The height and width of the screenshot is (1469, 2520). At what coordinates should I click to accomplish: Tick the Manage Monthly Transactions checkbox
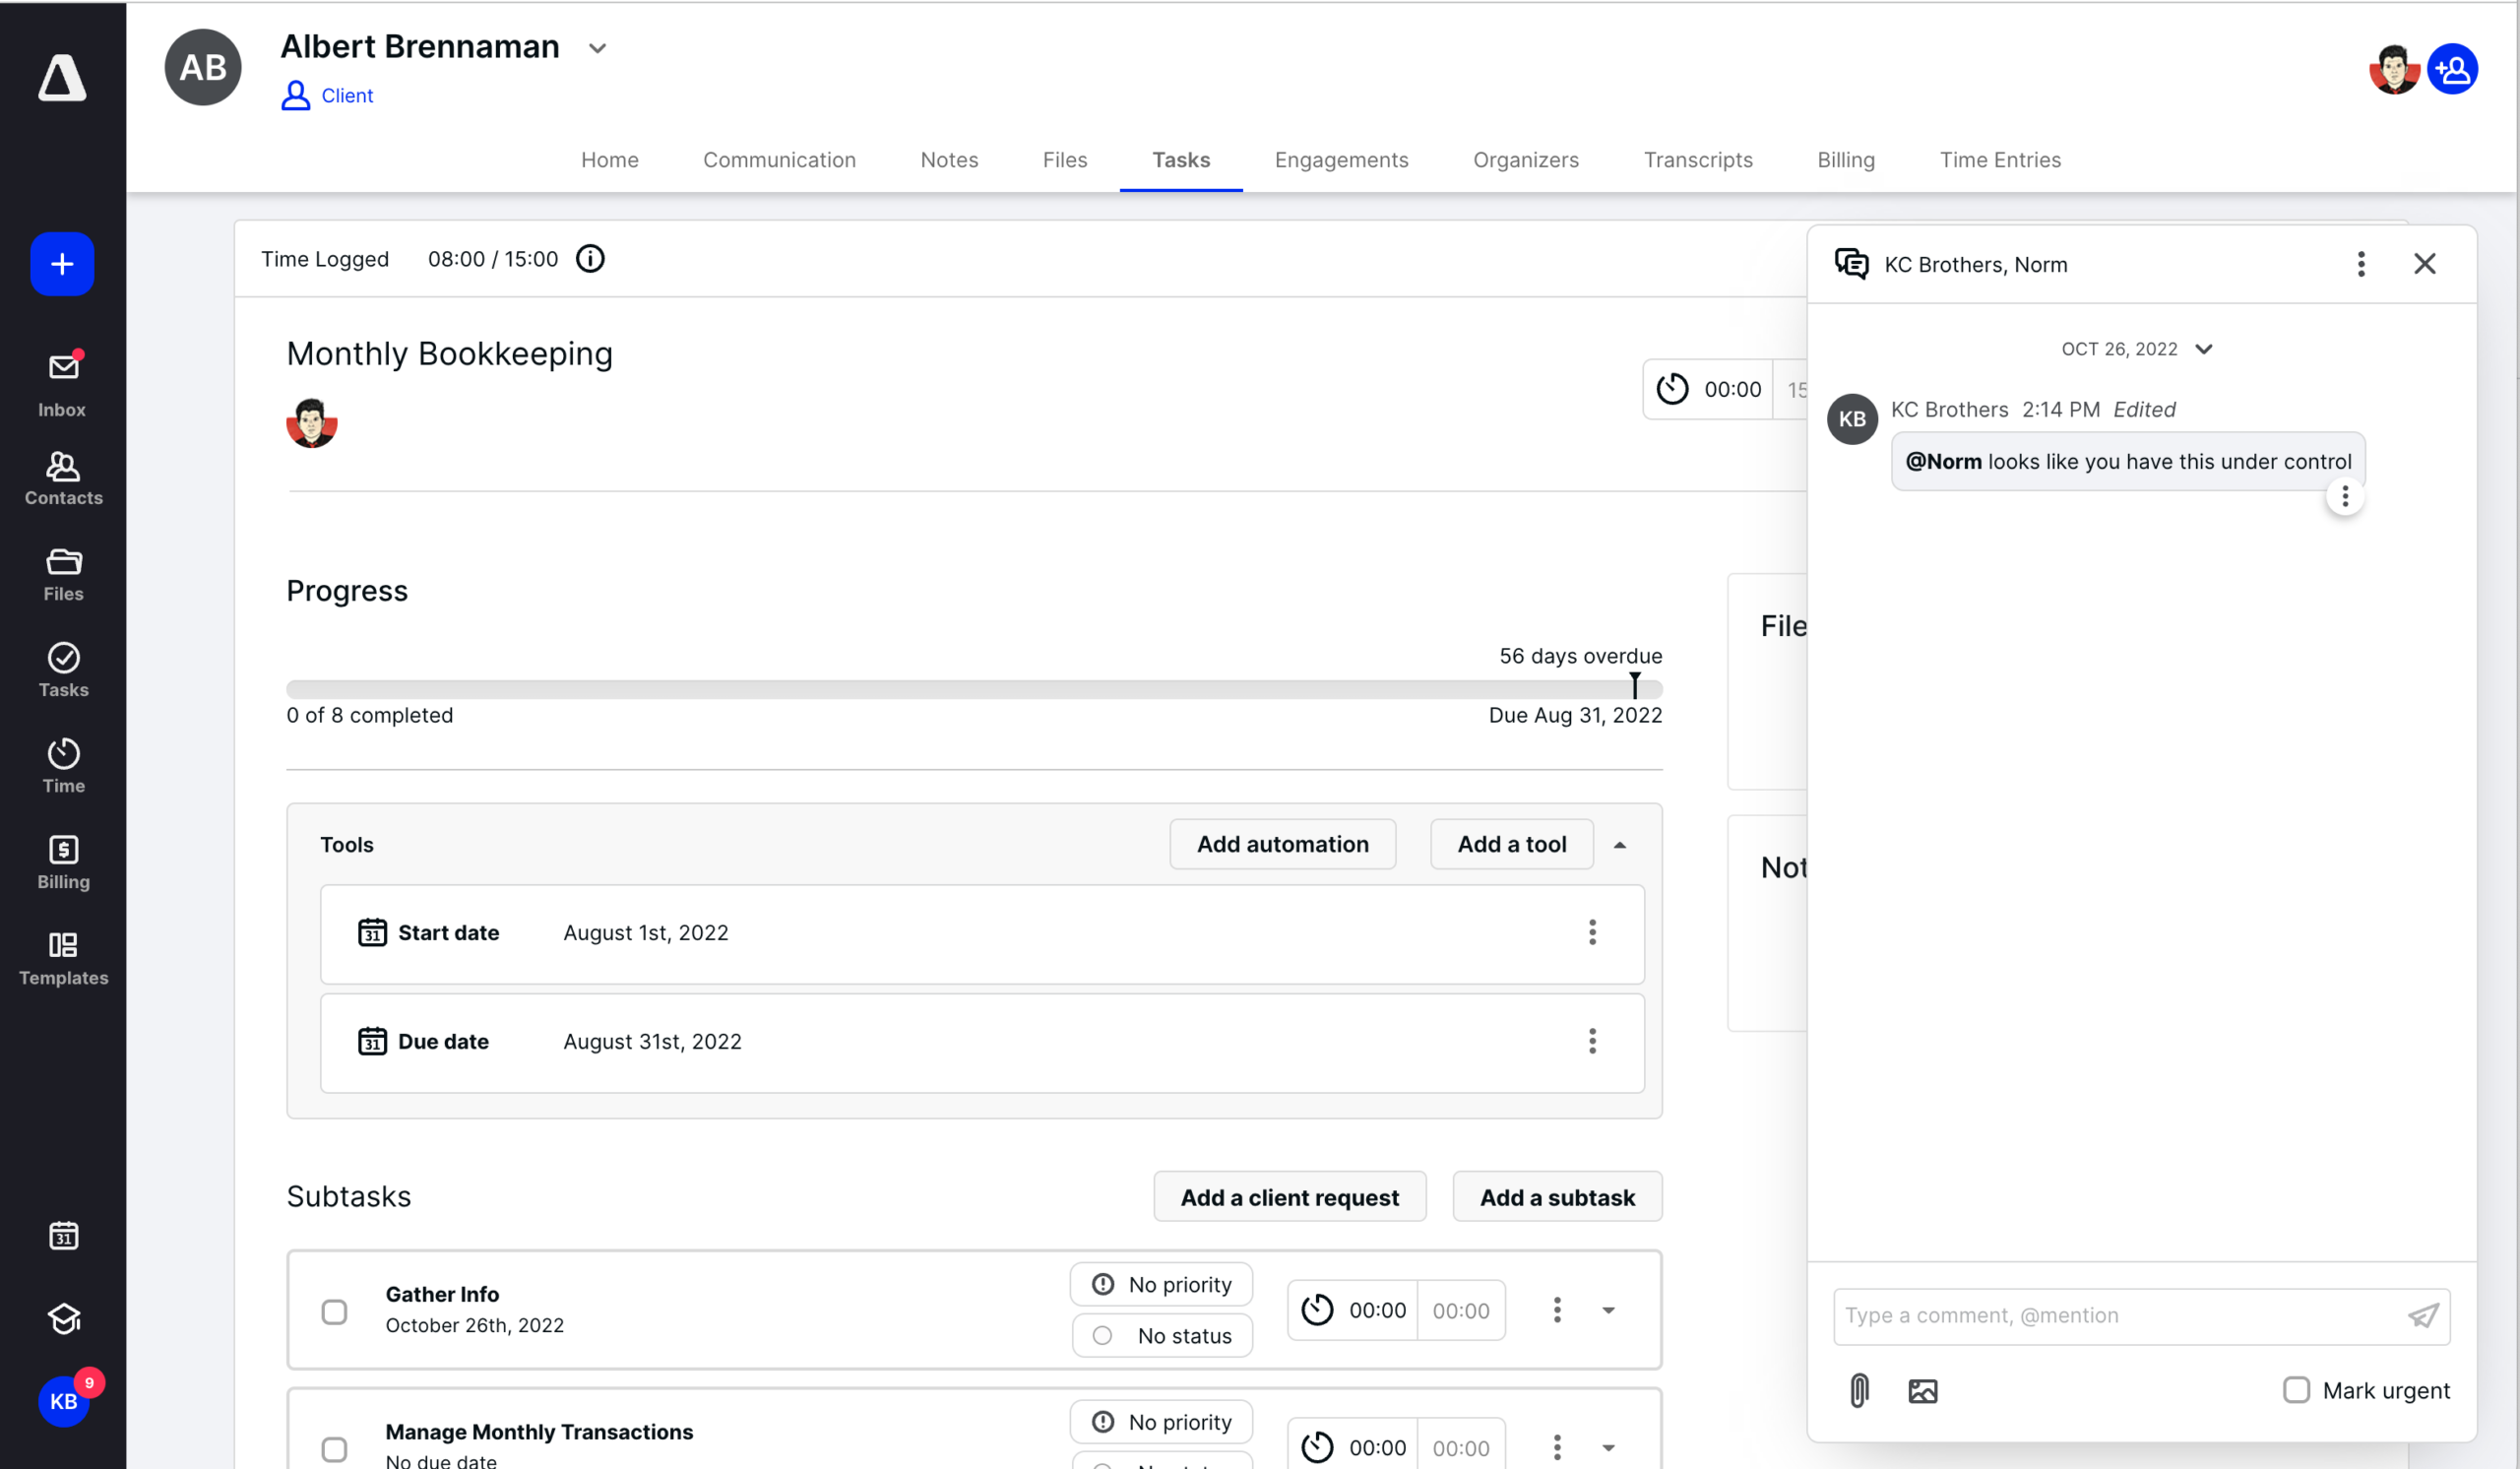[x=334, y=1448]
